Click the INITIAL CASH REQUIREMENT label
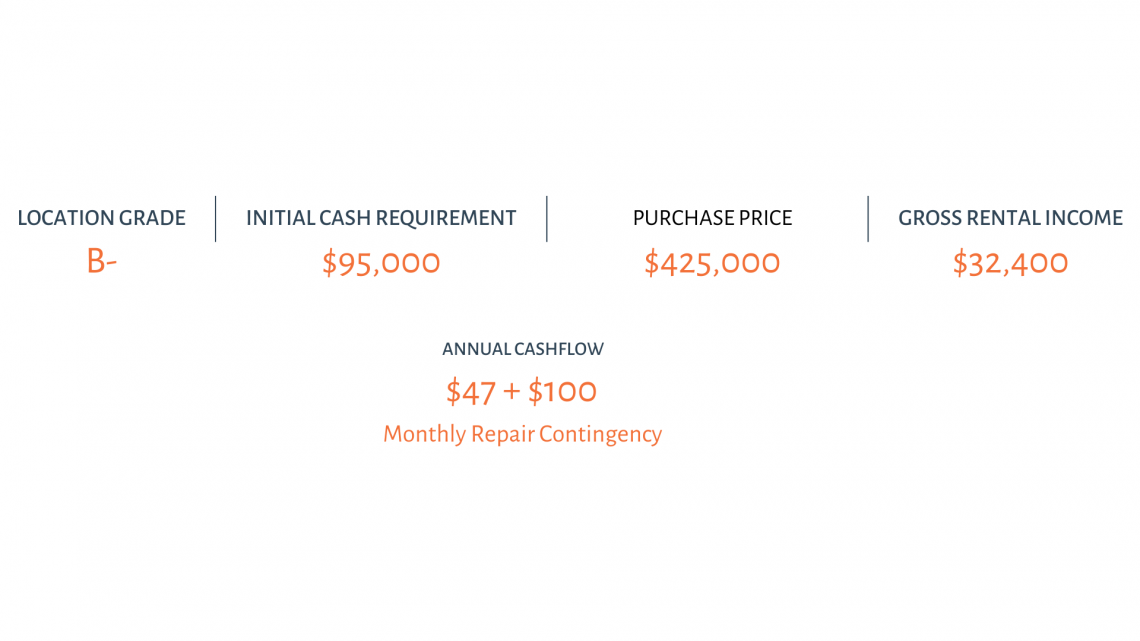This screenshot has width=1140, height=641. [x=381, y=218]
